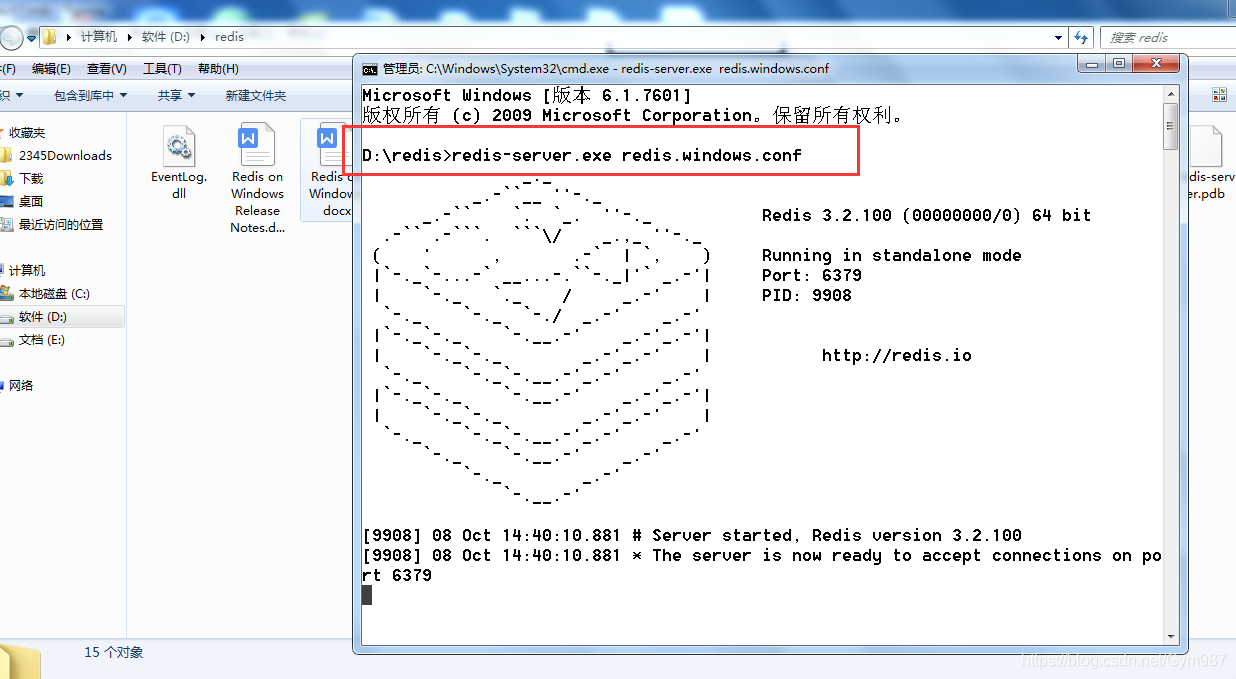
Task: Click the Explorer back navigation button
Action: point(11,38)
